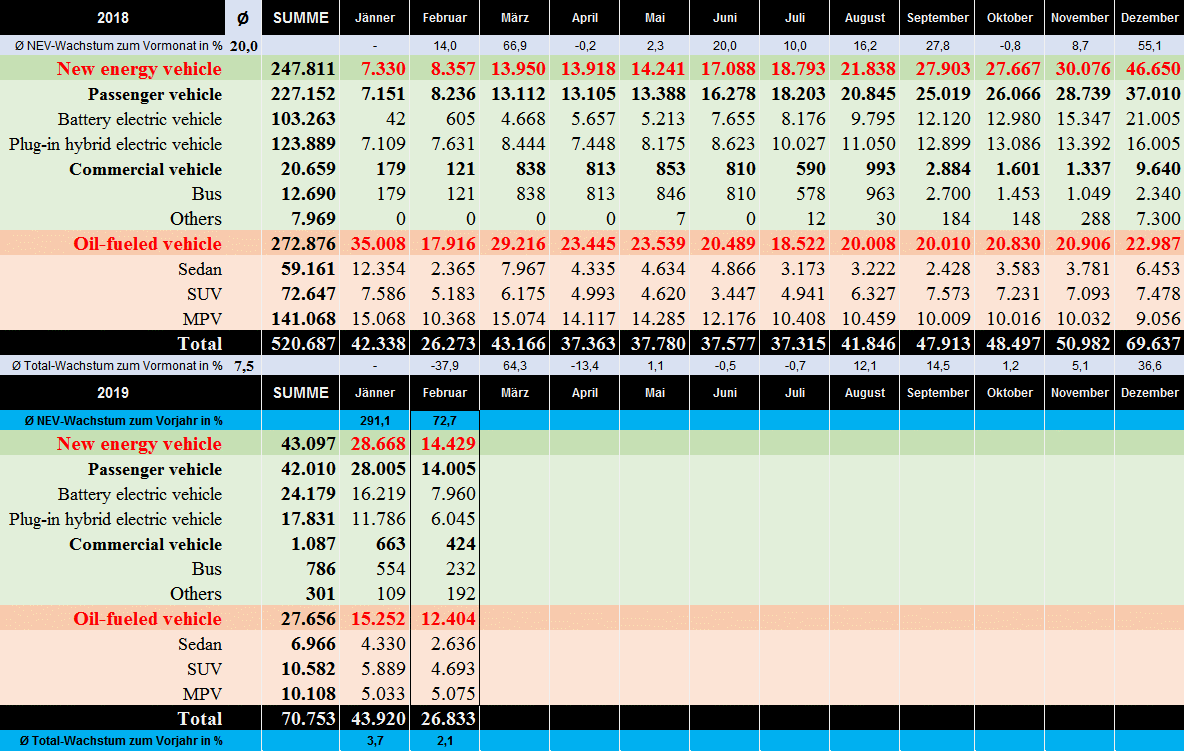Screen dimensions: 1184x751
Task: Click the 2018 SUMME header cell
Action: [x=301, y=17]
